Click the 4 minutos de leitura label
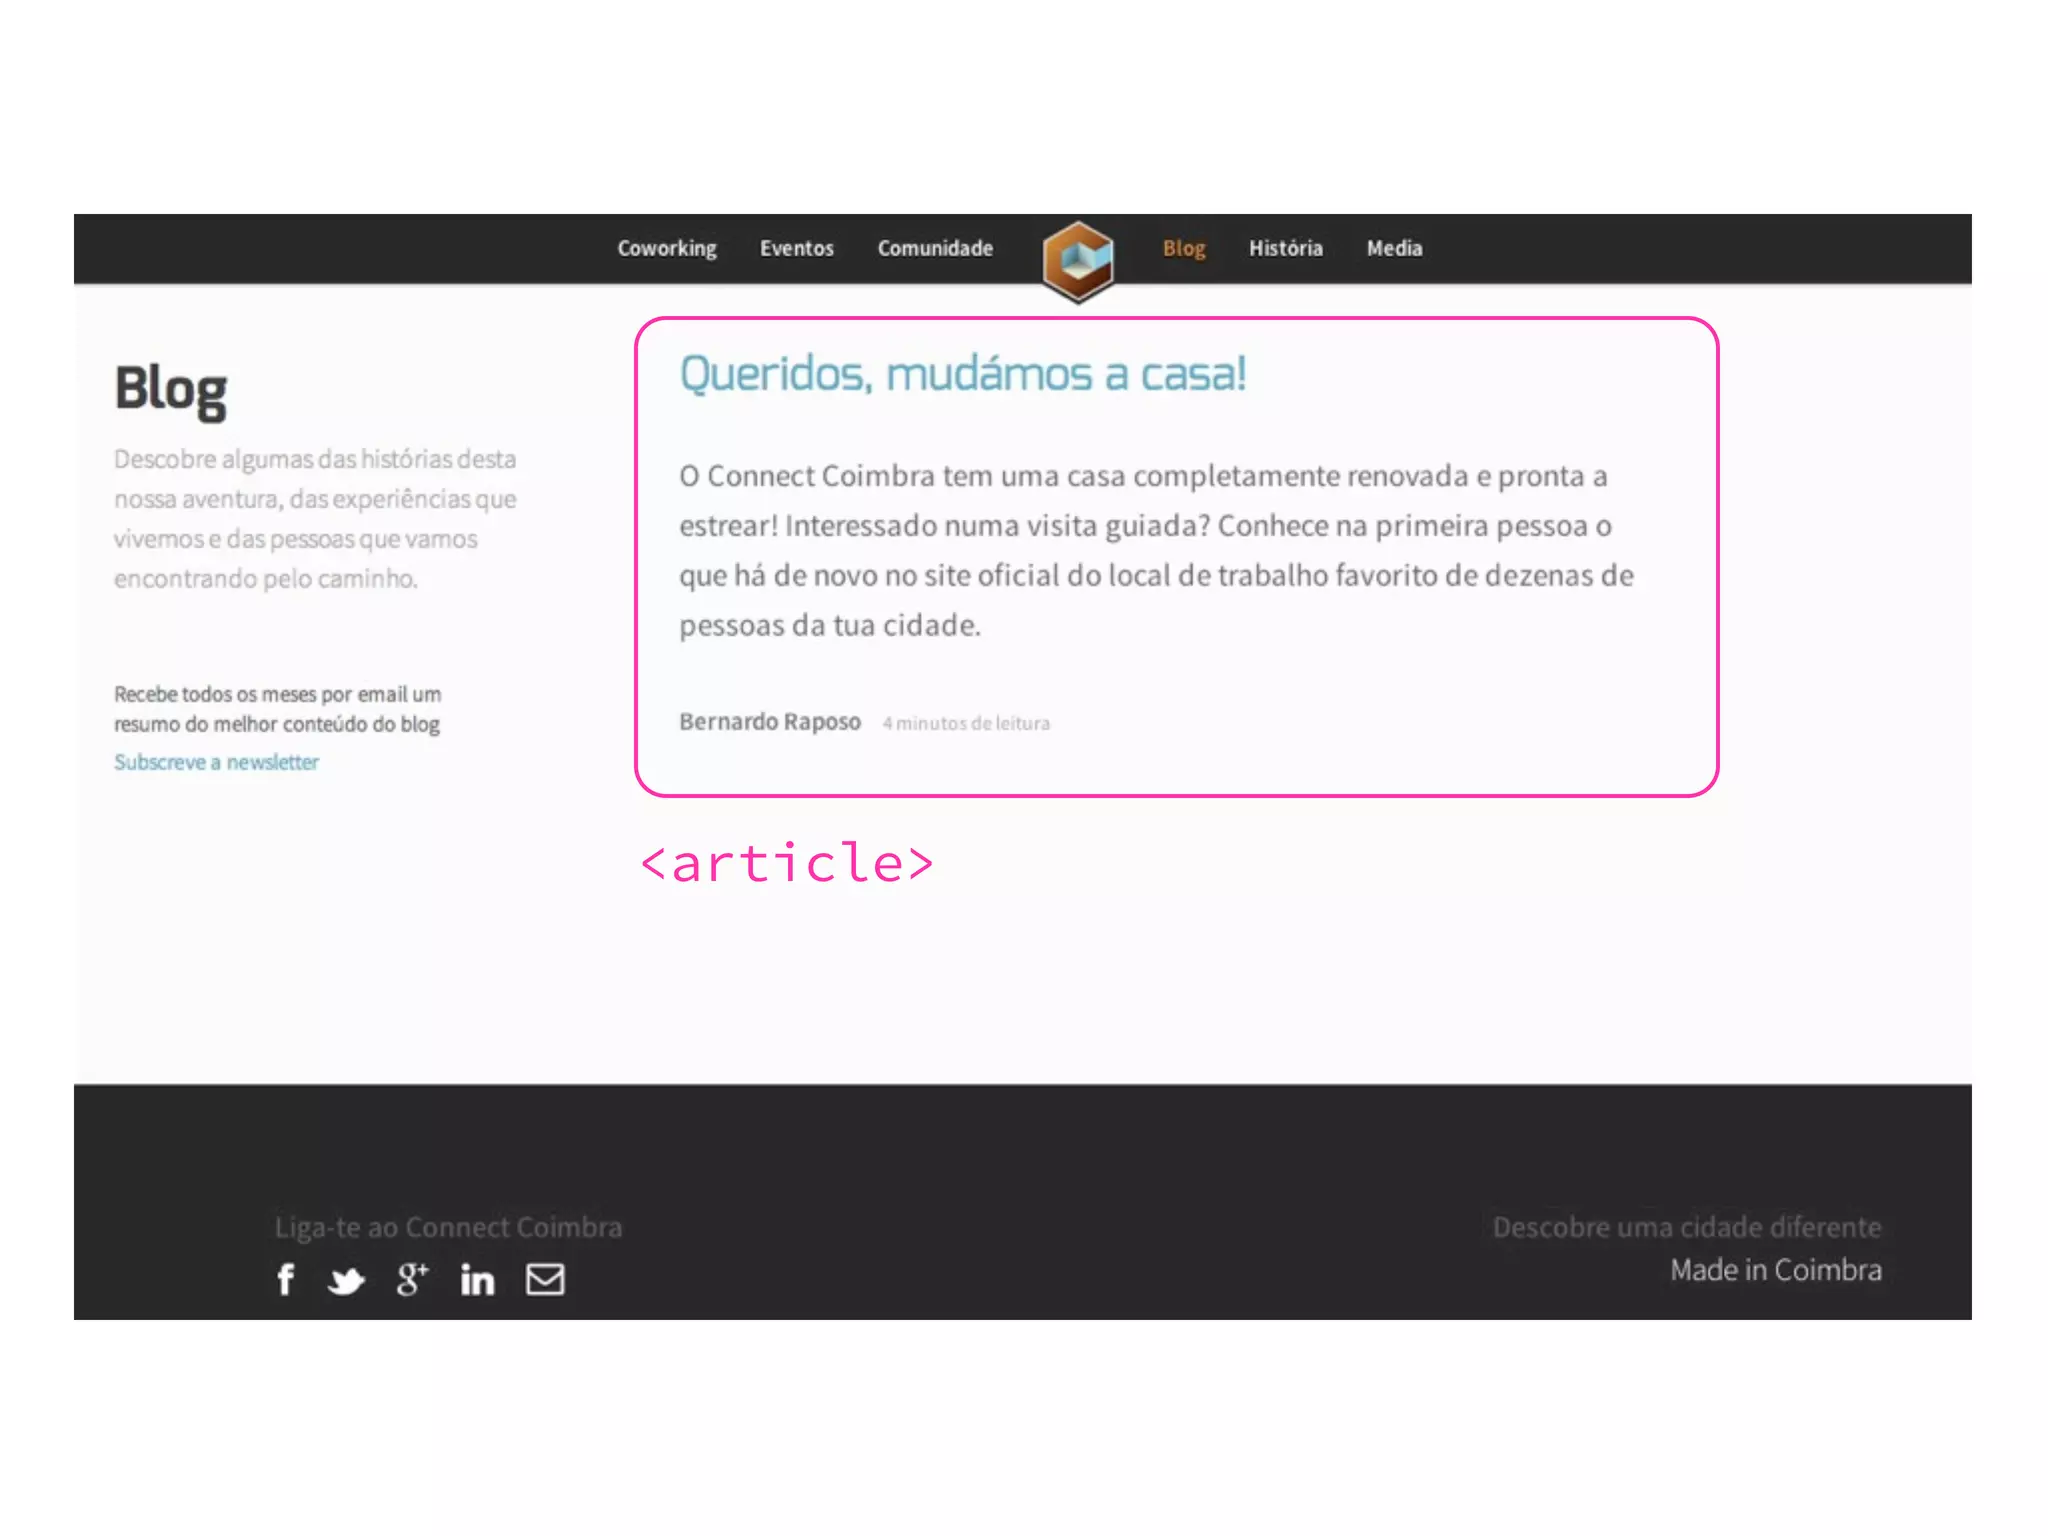 [966, 723]
